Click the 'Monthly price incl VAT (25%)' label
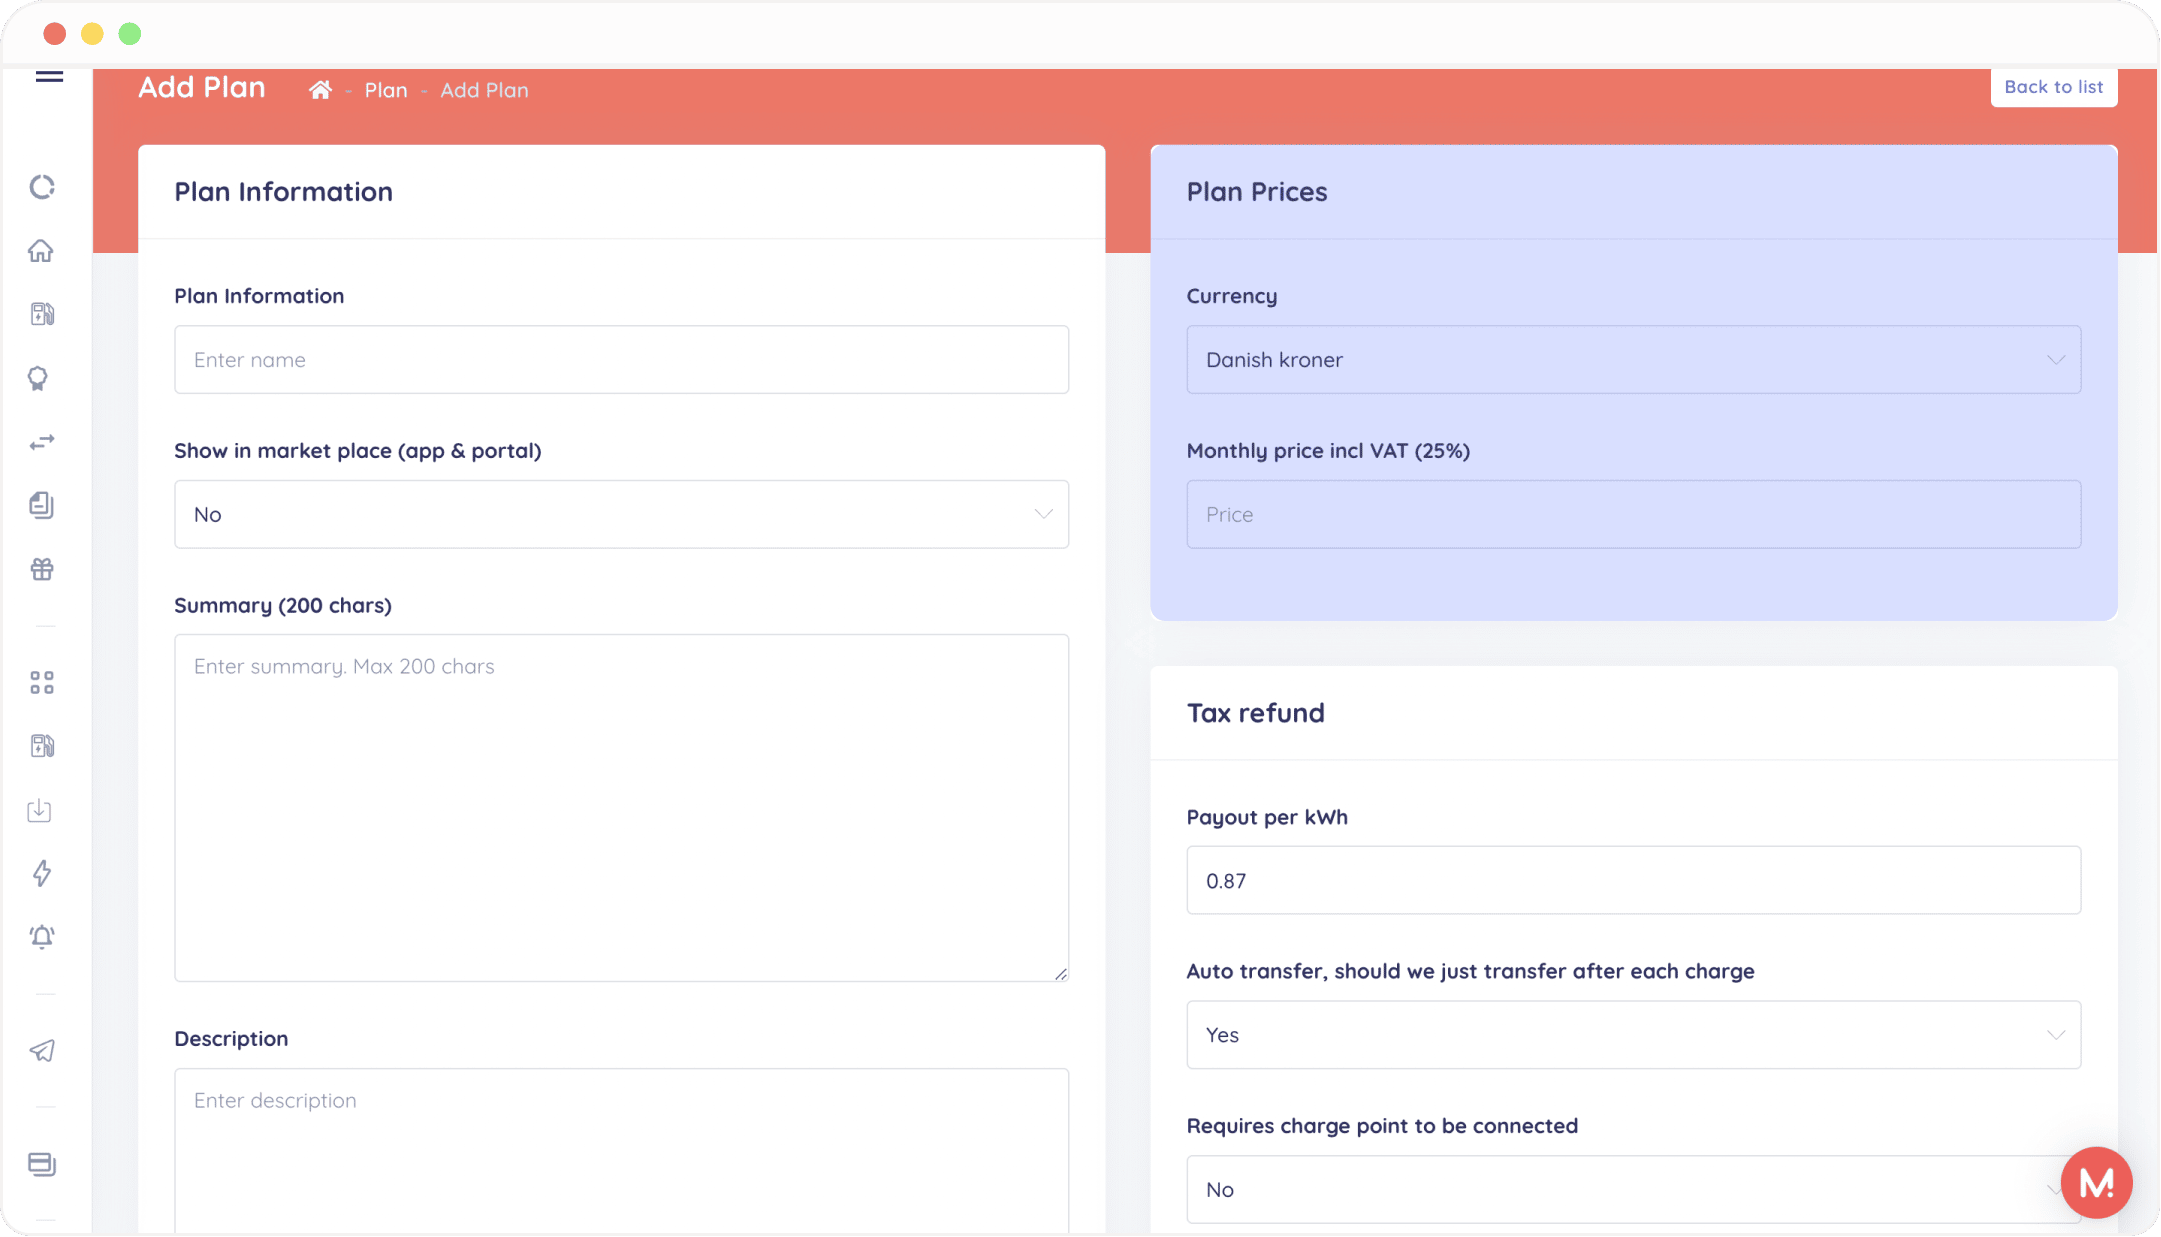Screen dimensions: 2161x1237 (x=1328, y=451)
